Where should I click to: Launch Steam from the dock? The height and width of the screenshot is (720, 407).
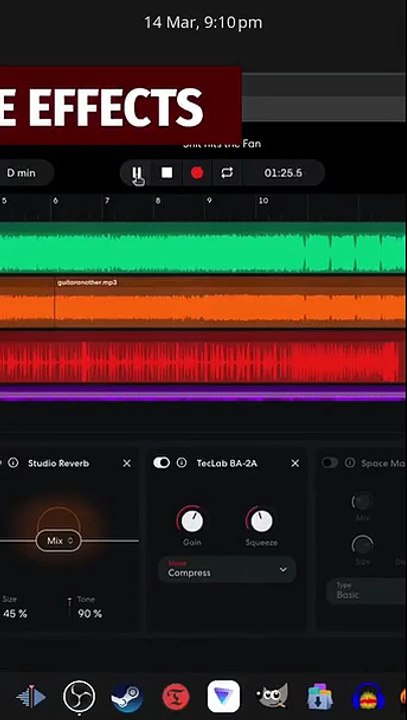(x=127, y=698)
